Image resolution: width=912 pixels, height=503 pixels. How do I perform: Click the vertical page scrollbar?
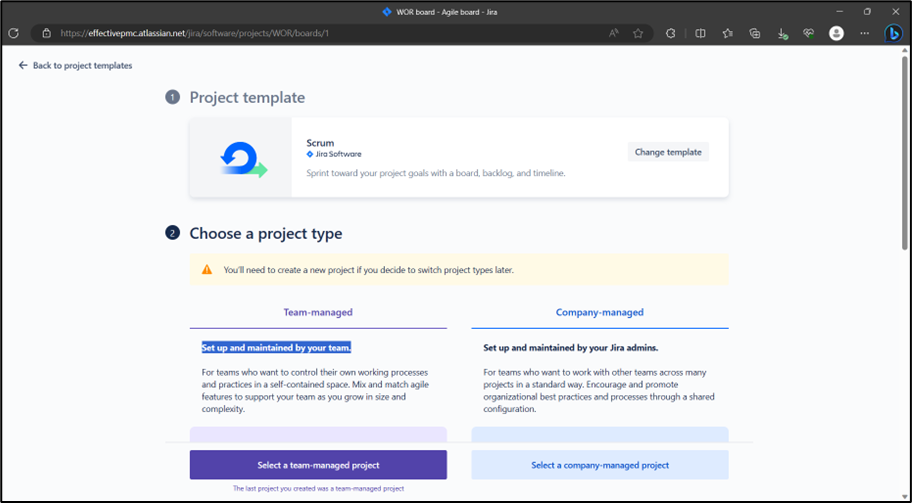pyautogui.click(x=904, y=153)
